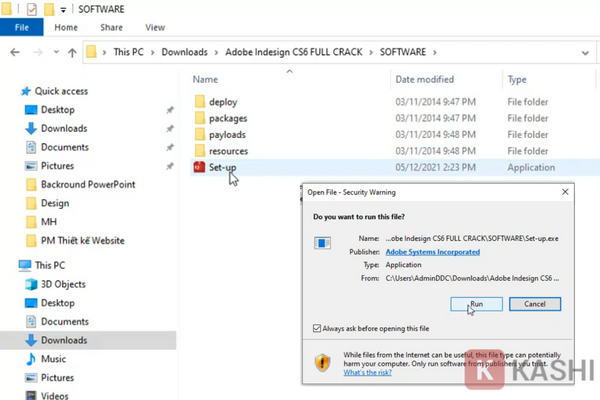Select Music under This PC
Image resolution: width=600 pixels, height=400 pixels.
click(x=53, y=359)
